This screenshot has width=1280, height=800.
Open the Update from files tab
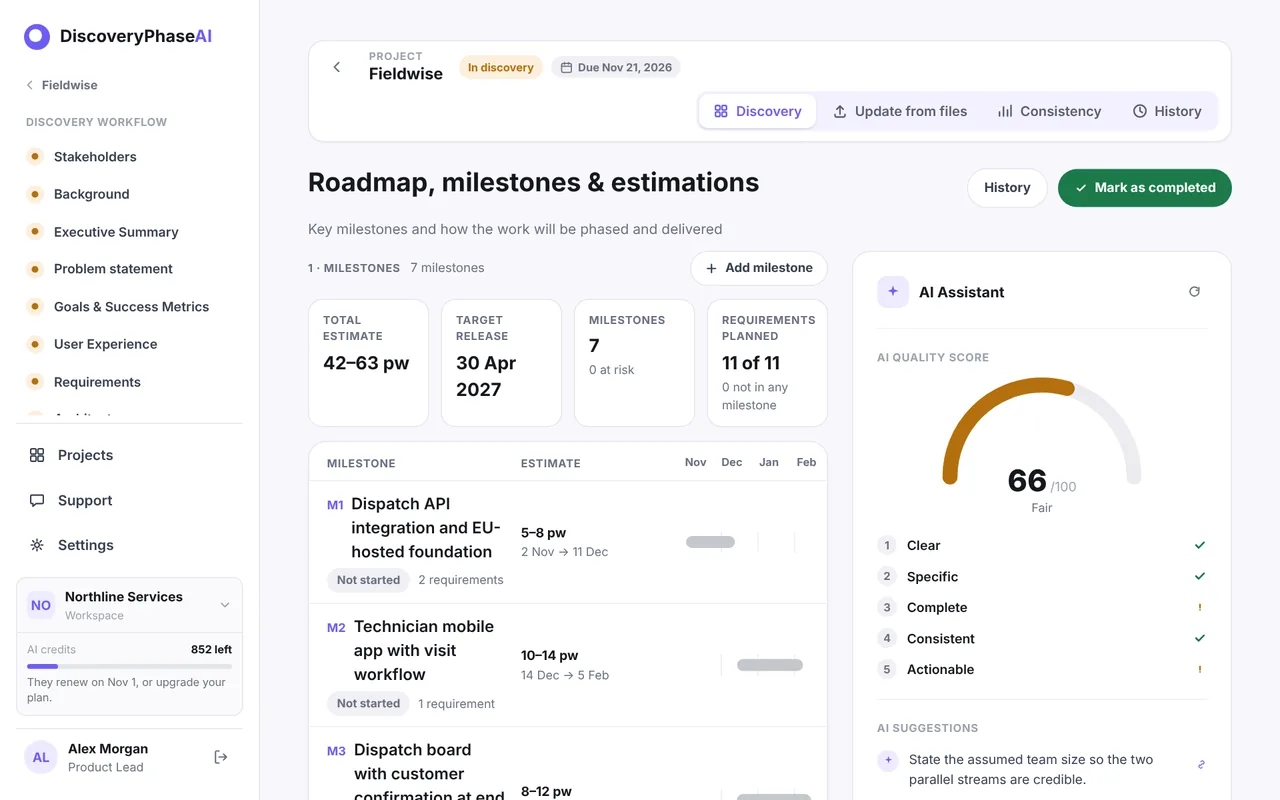tap(900, 111)
